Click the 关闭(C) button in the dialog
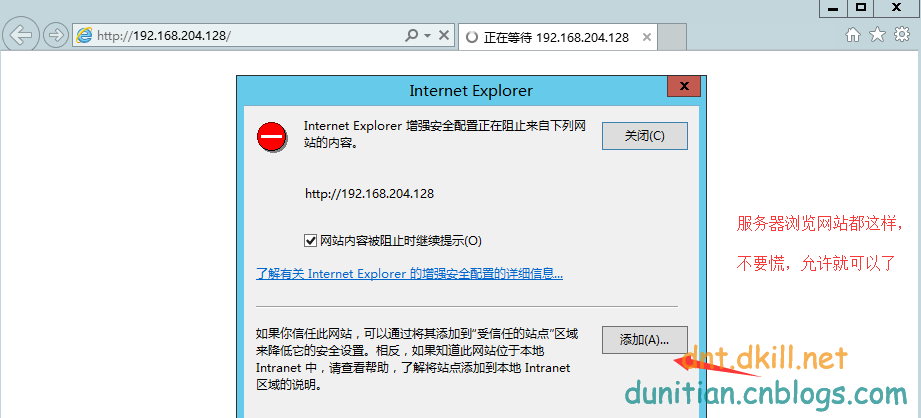The image size is (921, 418). [644, 136]
